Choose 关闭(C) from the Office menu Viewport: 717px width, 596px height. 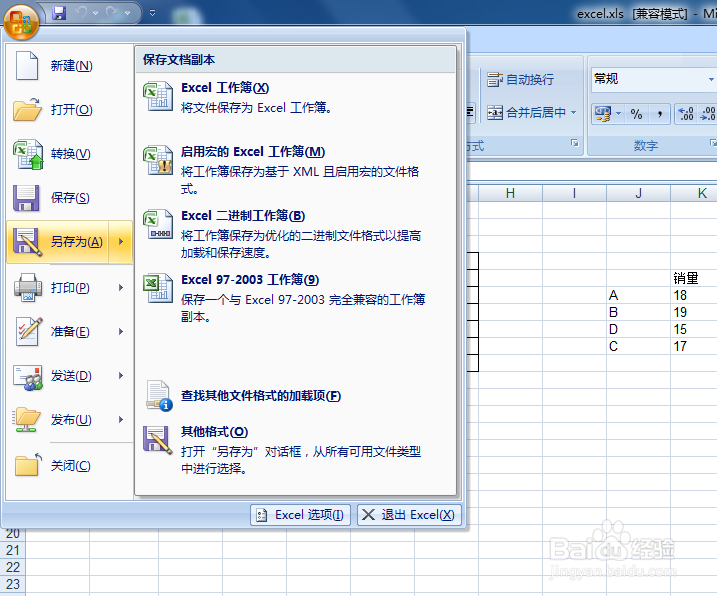pyautogui.click(x=70, y=466)
